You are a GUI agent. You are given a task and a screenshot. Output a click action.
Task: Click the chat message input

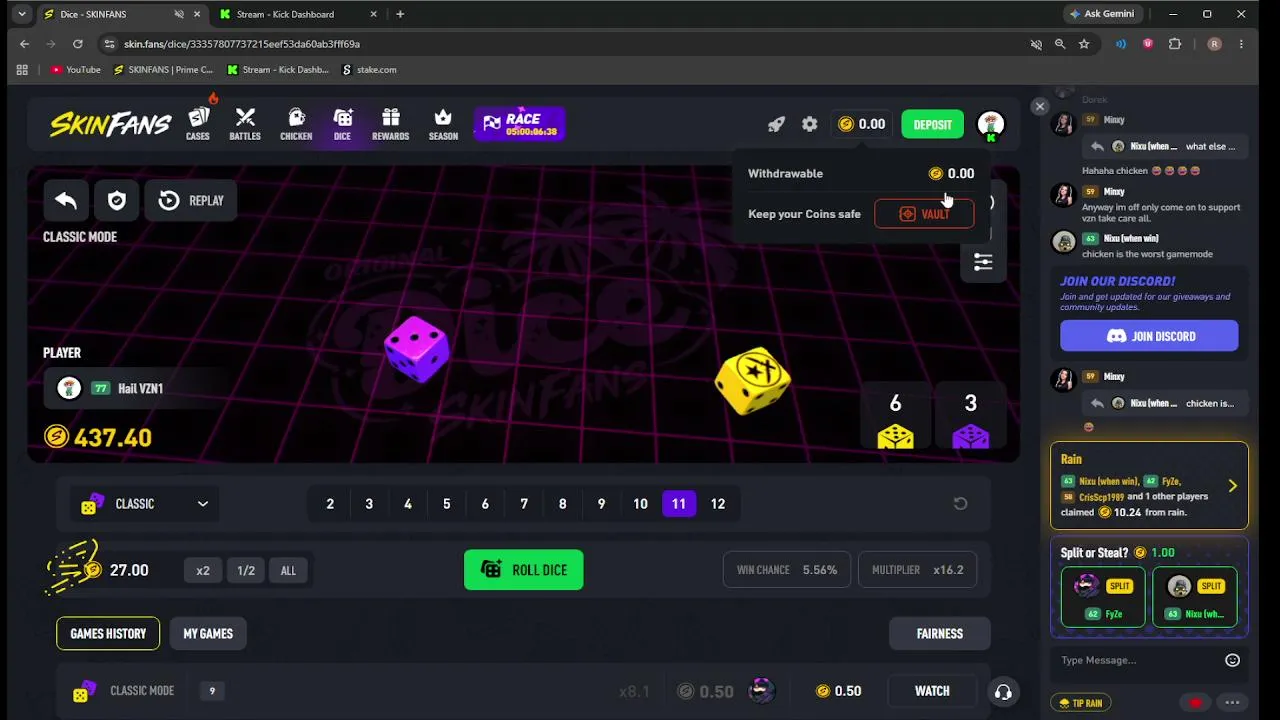1140,660
